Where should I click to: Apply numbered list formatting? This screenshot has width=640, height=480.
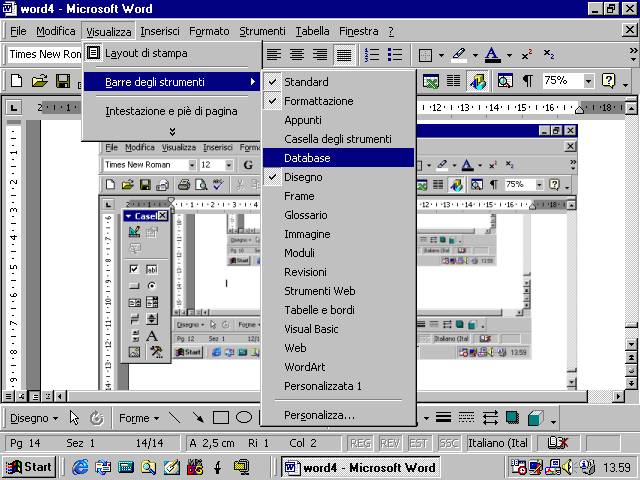coord(372,54)
